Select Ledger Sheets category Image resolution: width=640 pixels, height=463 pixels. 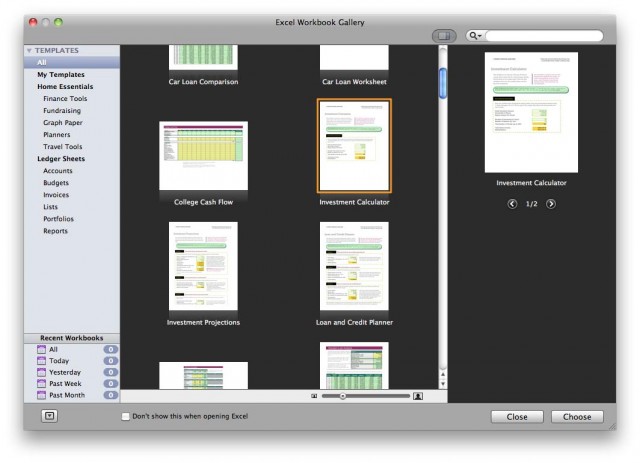[61, 159]
